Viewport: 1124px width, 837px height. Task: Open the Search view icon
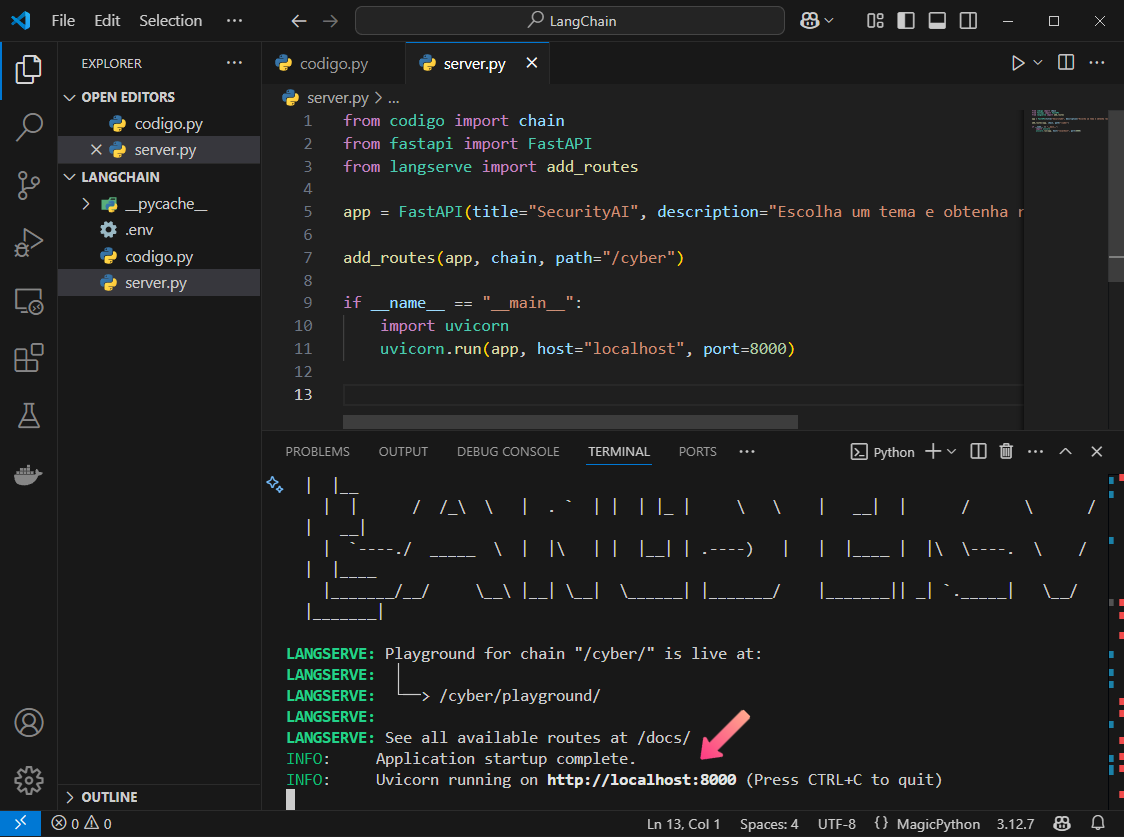[x=29, y=127]
